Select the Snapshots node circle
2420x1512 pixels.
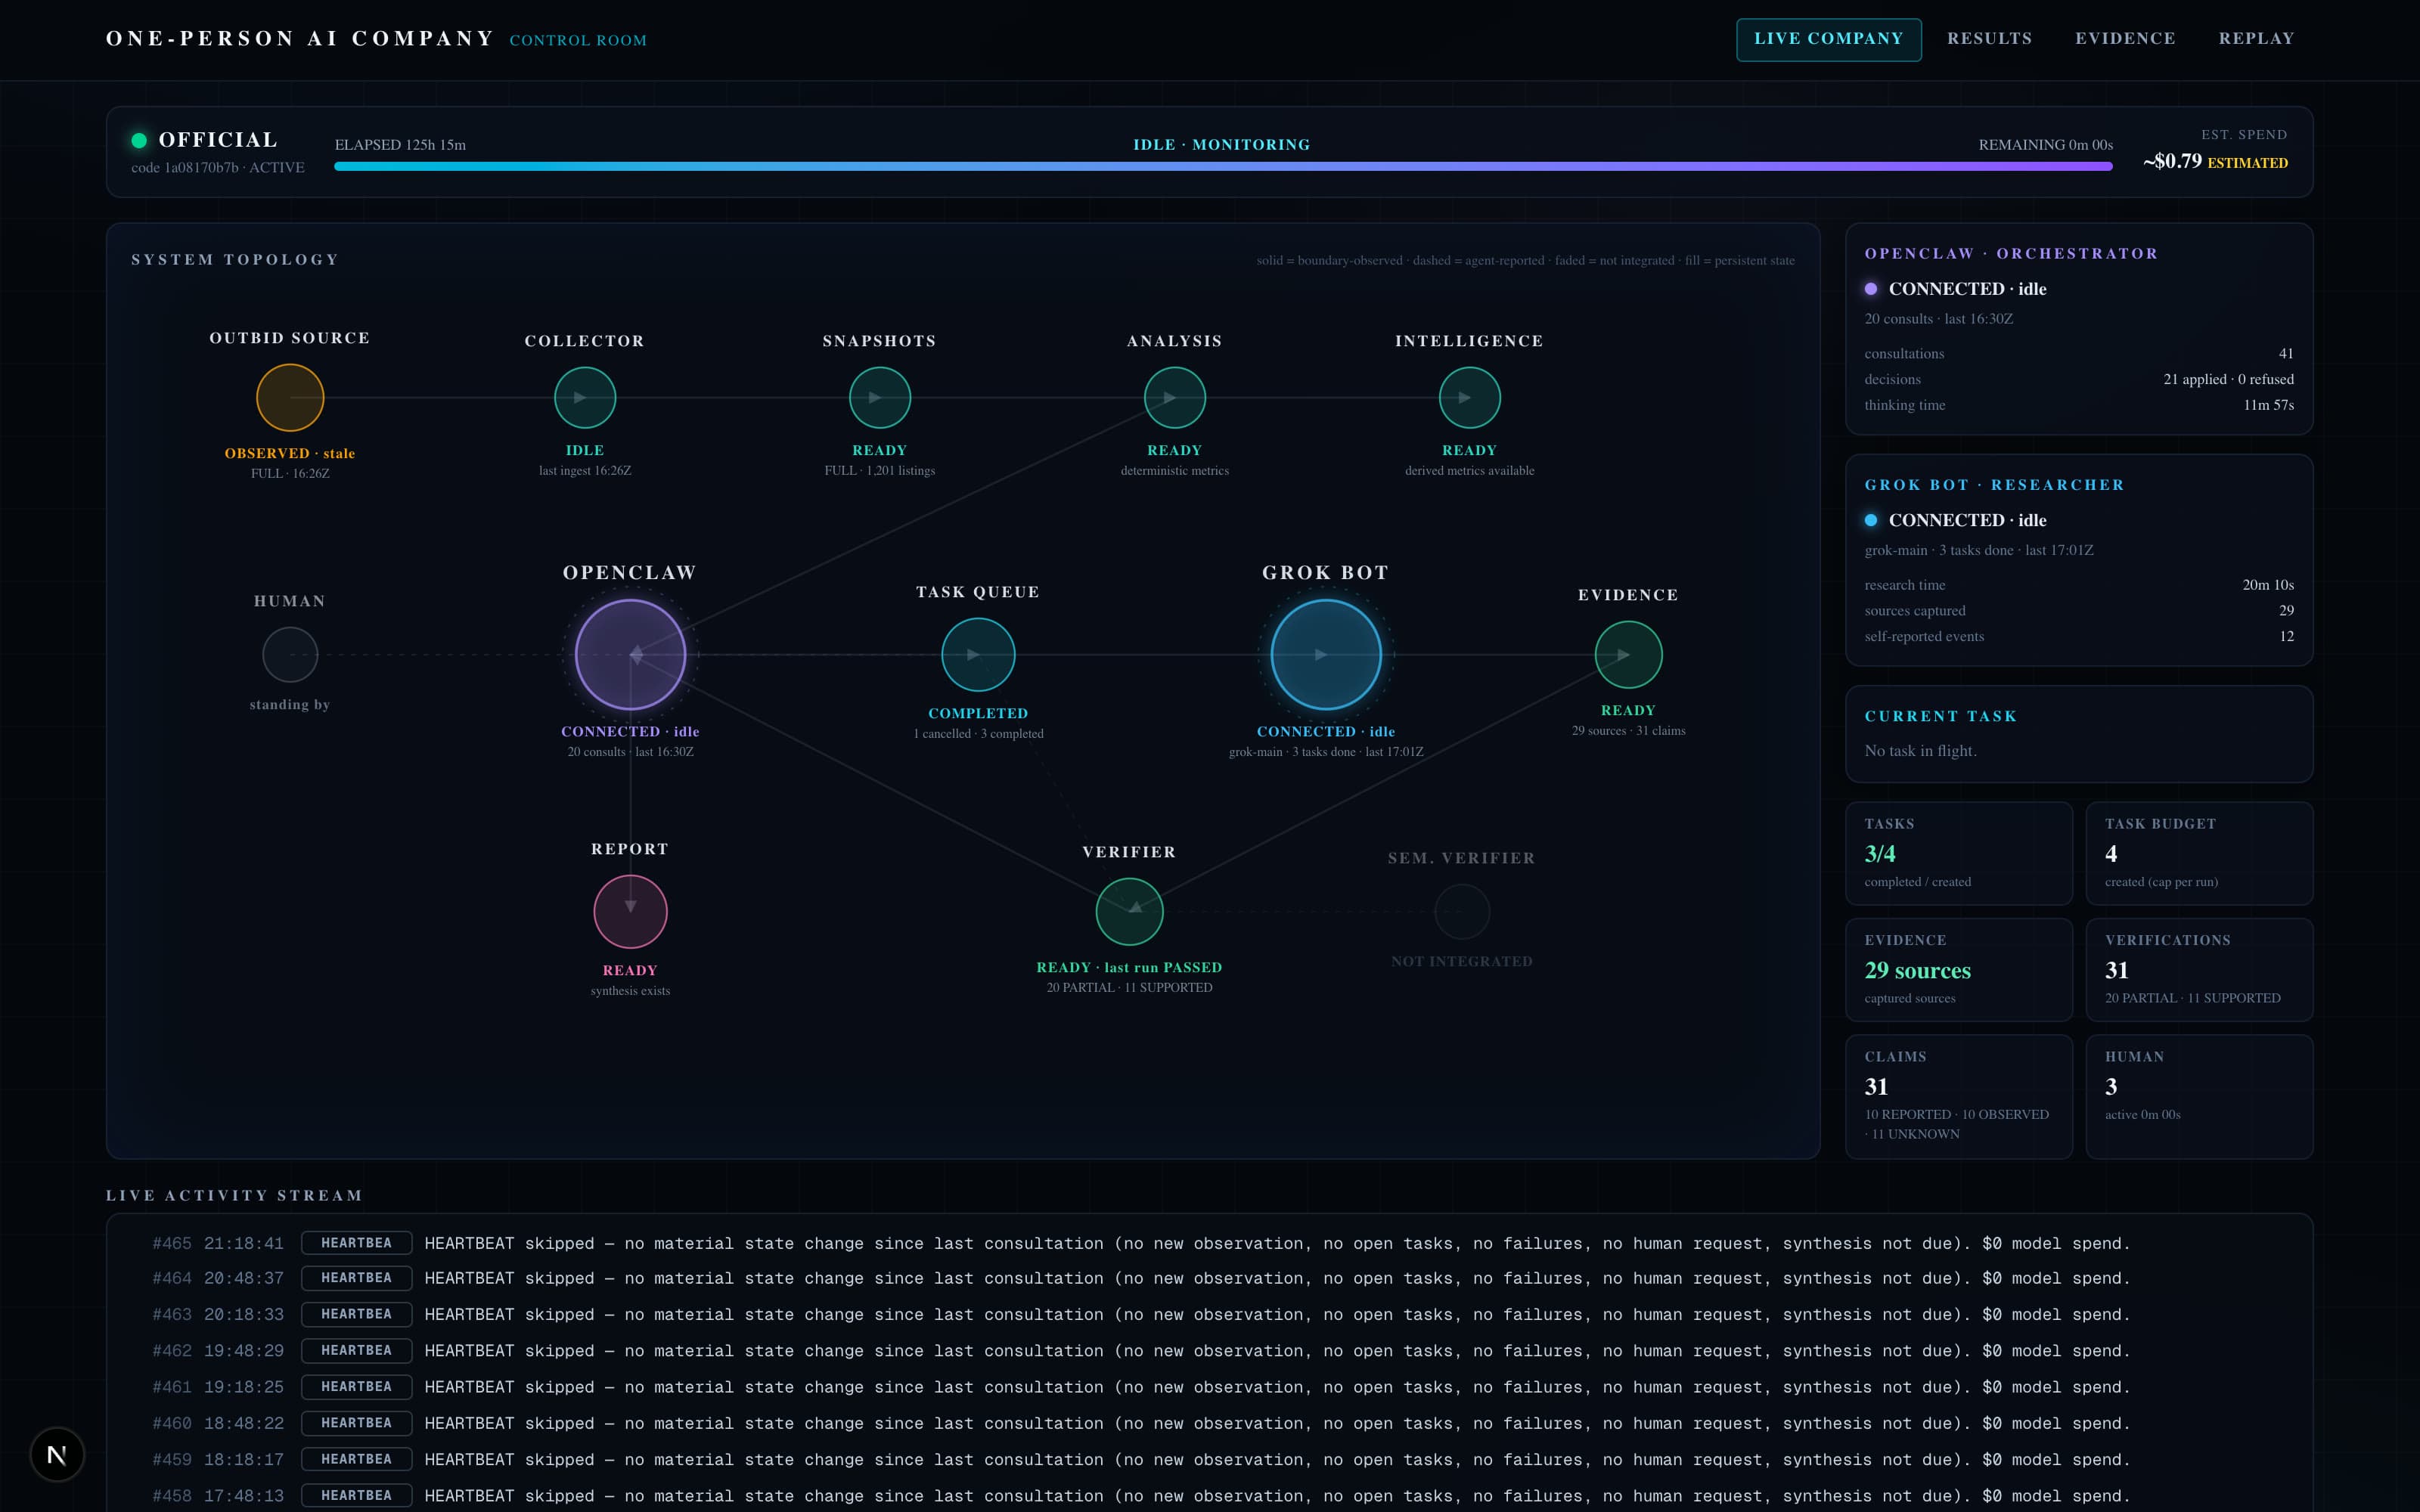click(880, 397)
